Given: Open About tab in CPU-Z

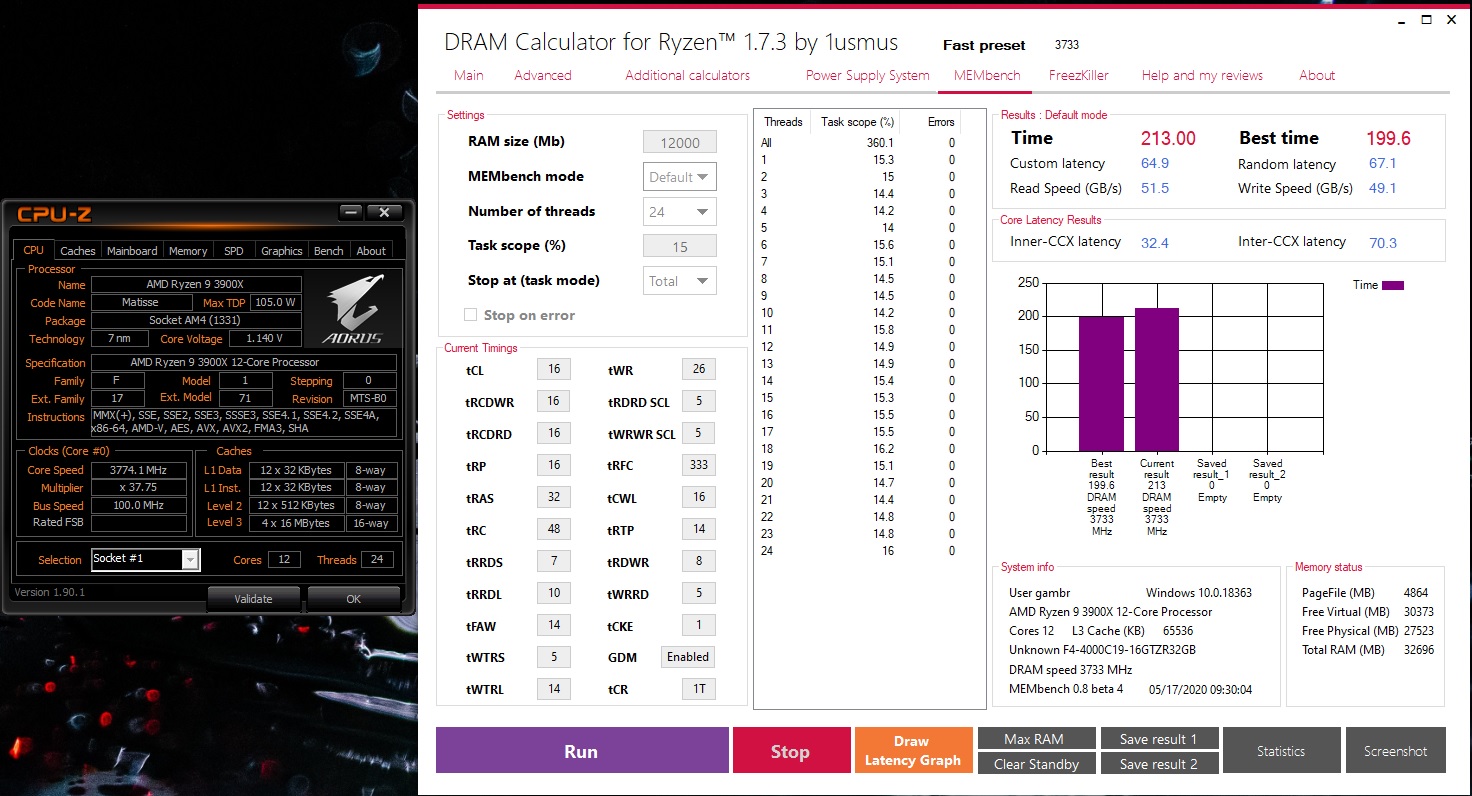Looking at the screenshot, I should click(371, 251).
